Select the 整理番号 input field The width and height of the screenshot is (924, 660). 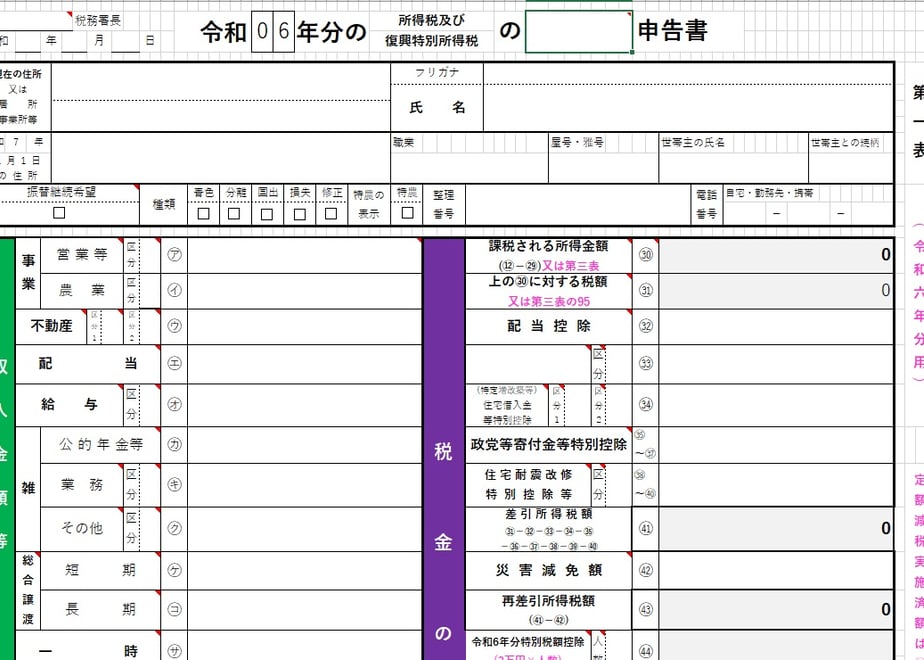coord(578,204)
